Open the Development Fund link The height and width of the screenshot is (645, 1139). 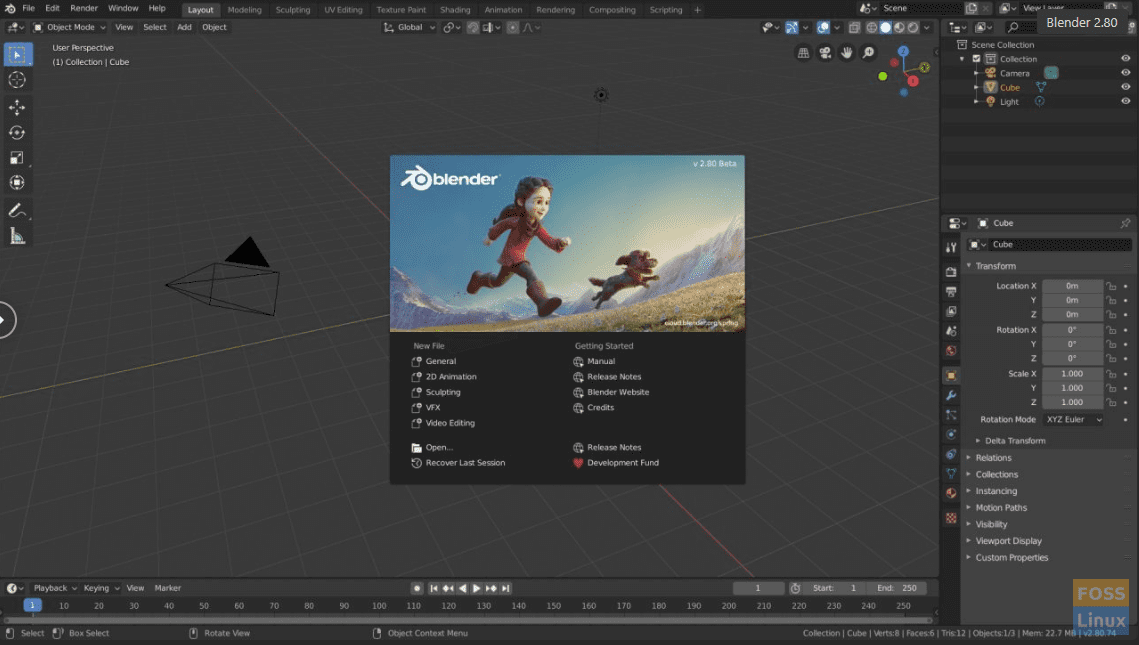pos(616,463)
